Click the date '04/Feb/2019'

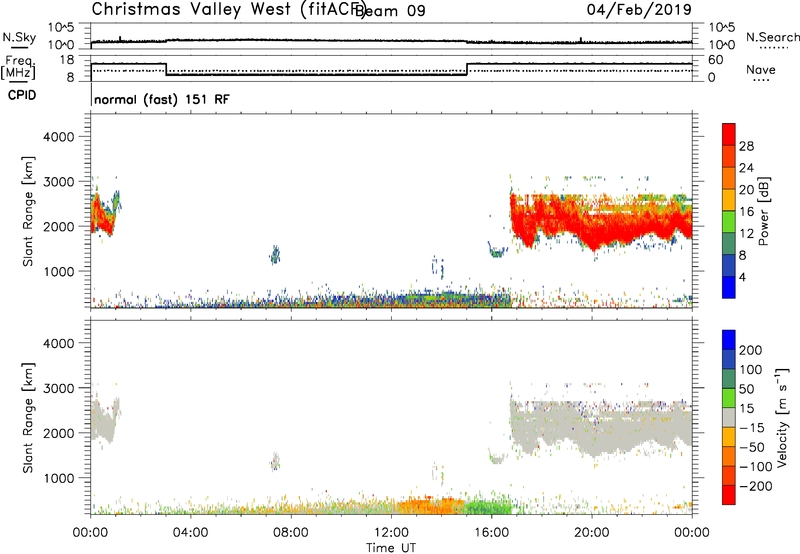point(639,10)
